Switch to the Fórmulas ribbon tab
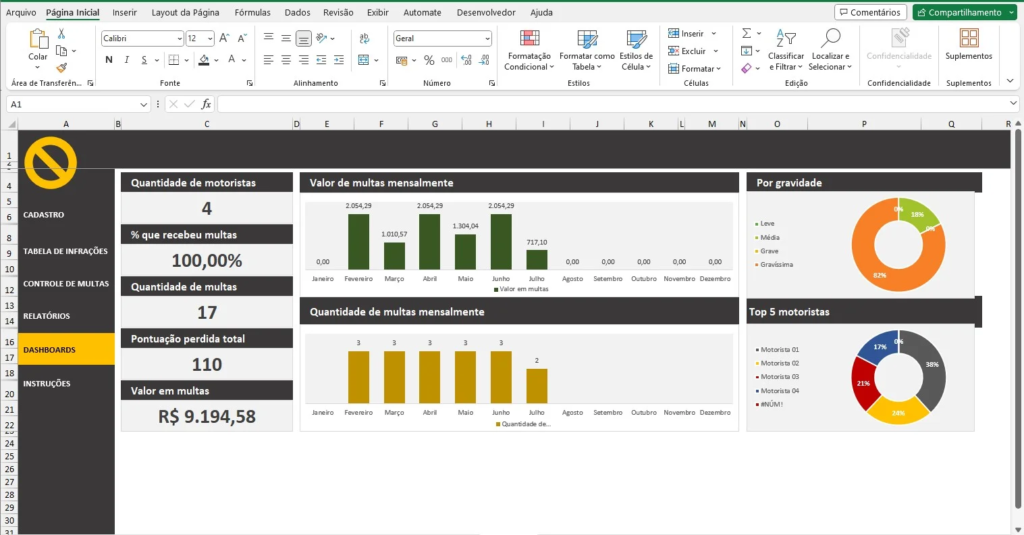1024x535 pixels. click(252, 13)
